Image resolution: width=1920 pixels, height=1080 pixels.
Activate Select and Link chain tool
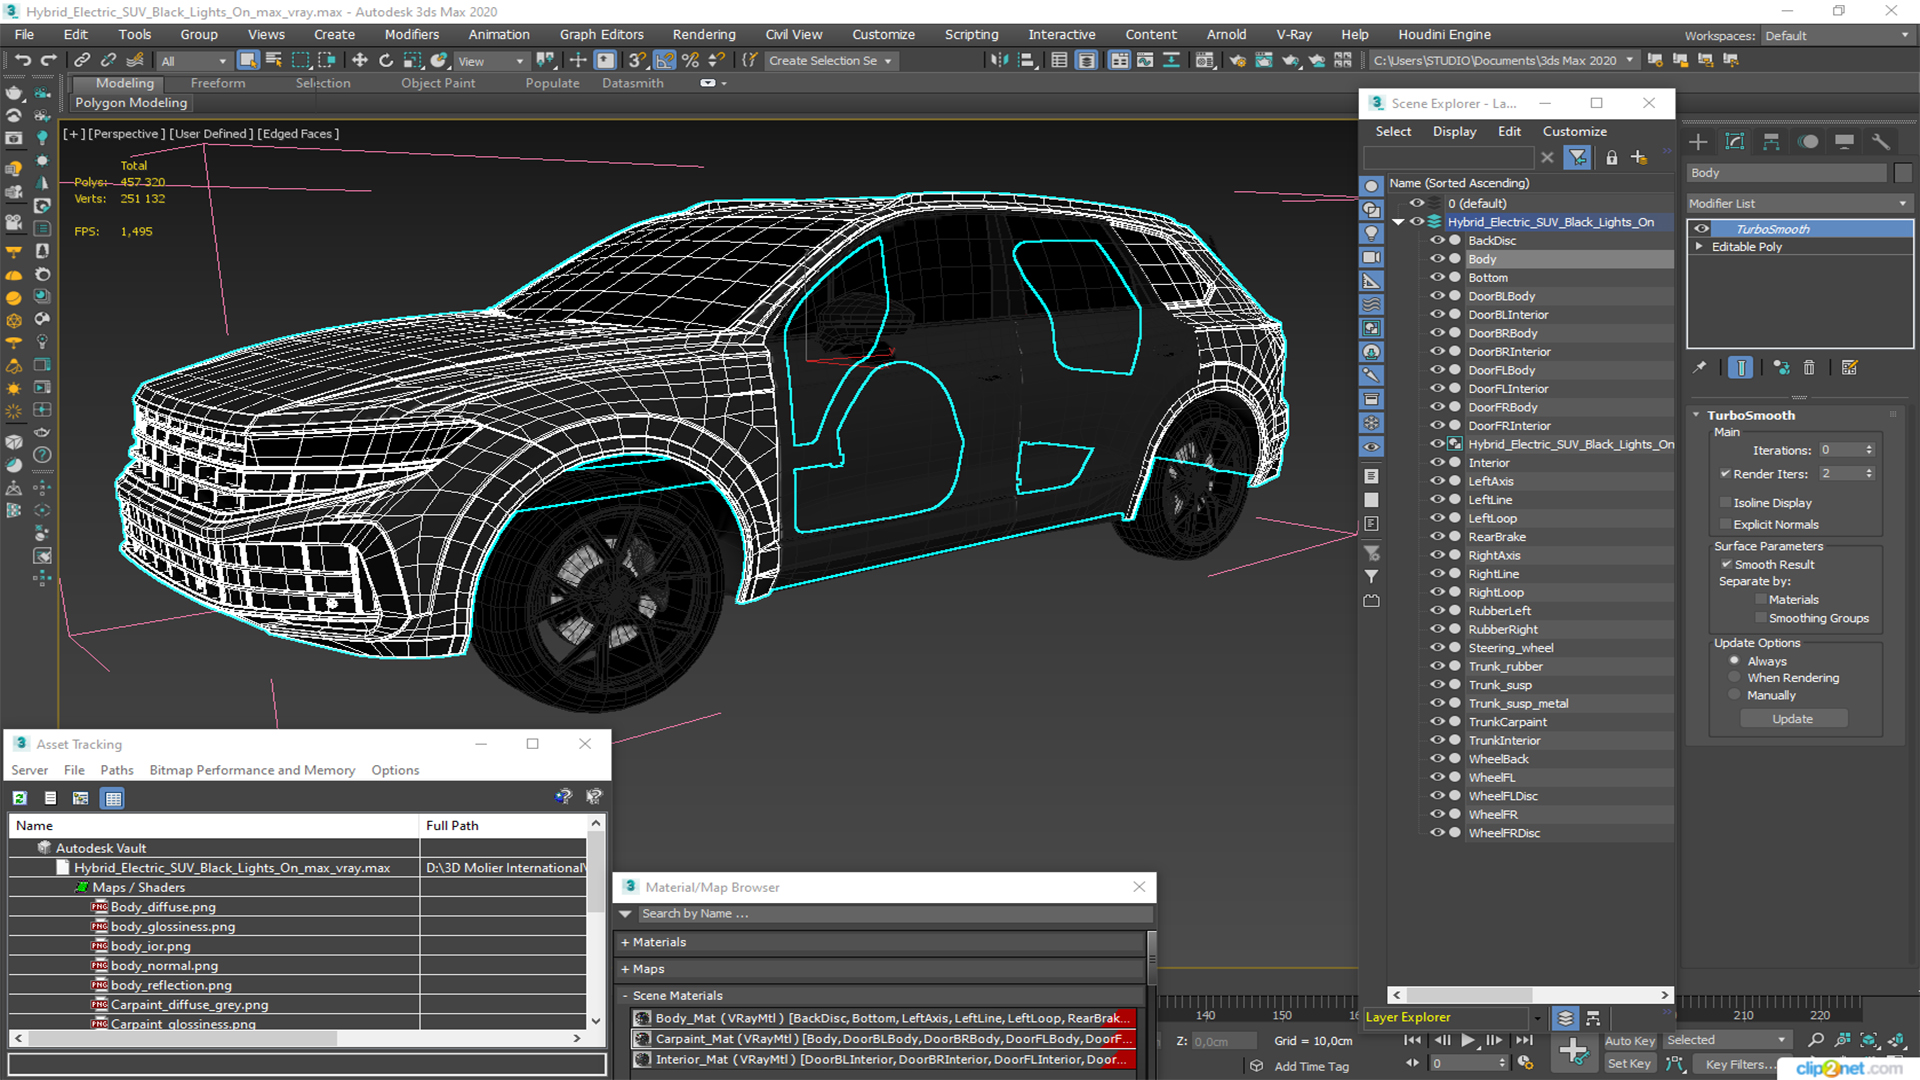83,60
